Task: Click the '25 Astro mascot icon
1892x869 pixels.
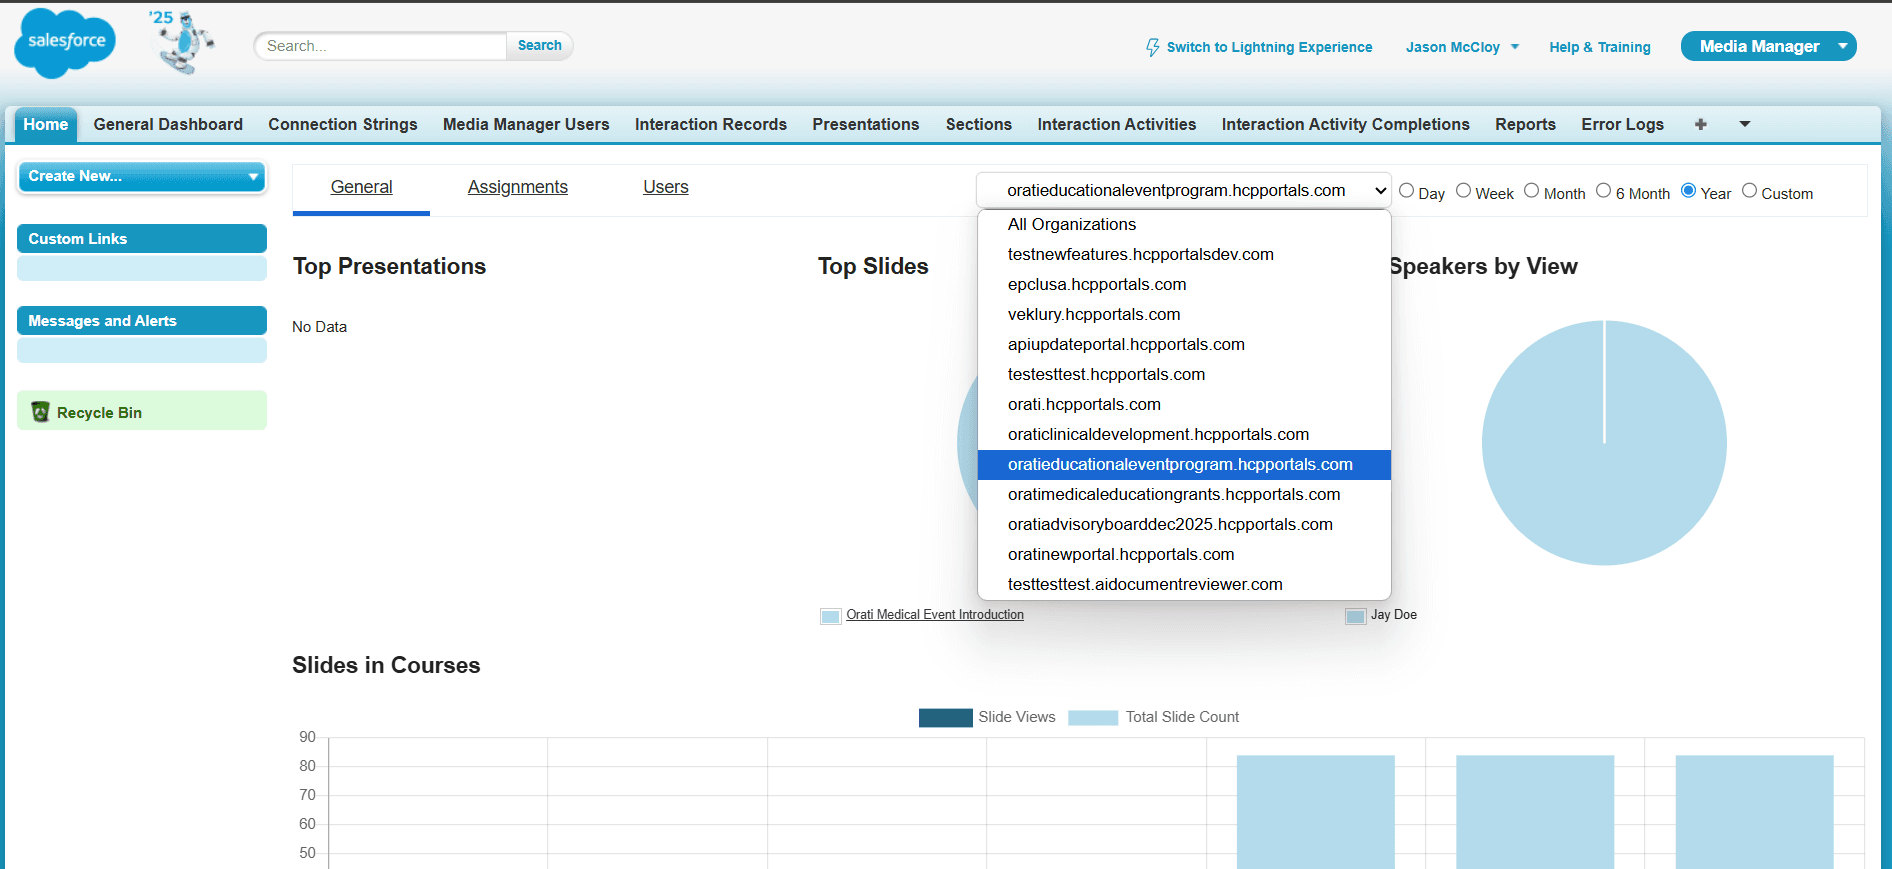Action: pyautogui.click(x=183, y=42)
